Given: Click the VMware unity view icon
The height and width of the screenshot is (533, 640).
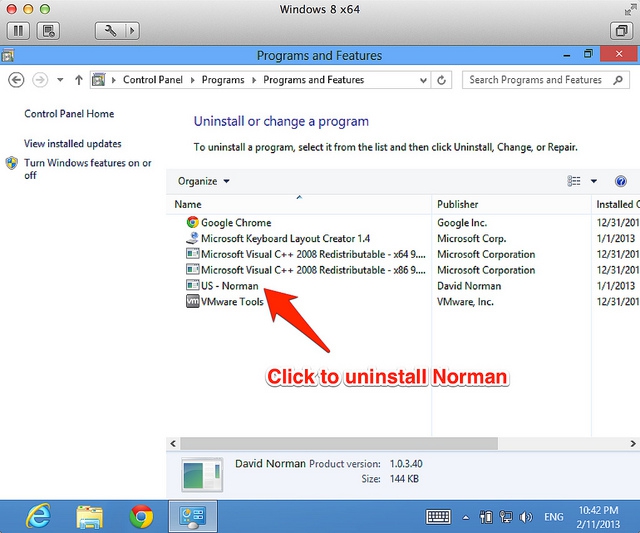Looking at the screenshot, I should coord(621,31).
